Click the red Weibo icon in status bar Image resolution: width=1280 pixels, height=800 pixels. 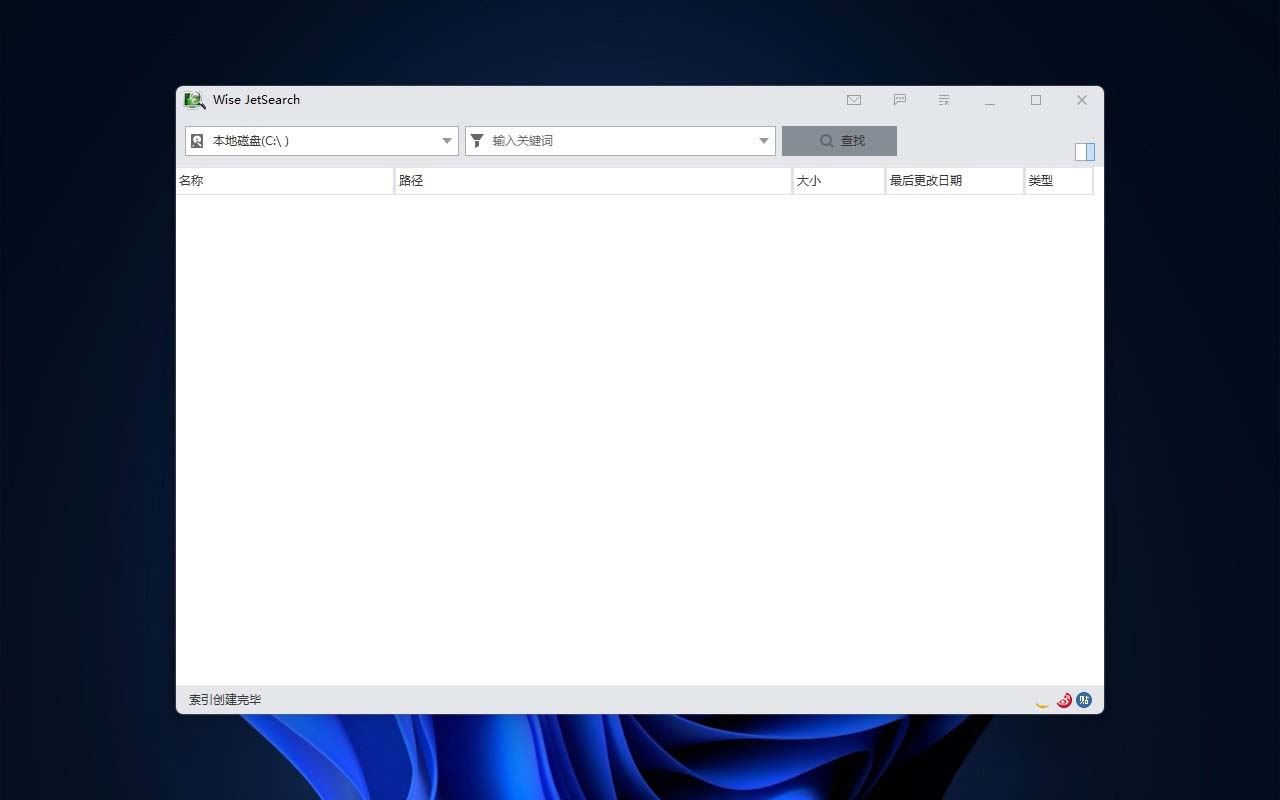1064,700
